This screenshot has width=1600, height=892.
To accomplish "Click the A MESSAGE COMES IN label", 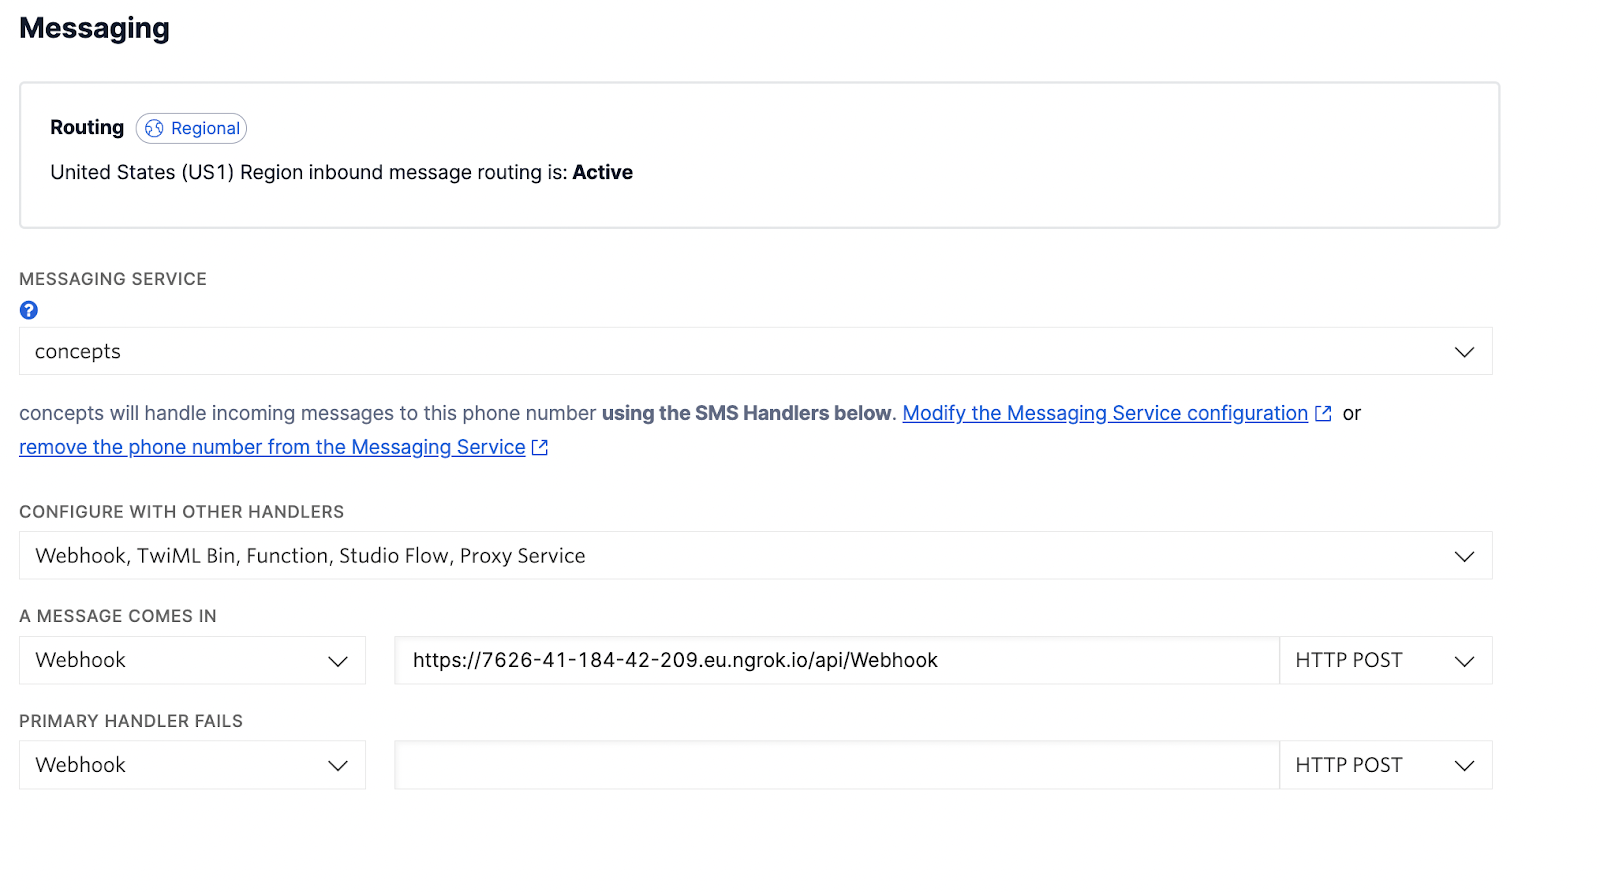I will (118, 616).
